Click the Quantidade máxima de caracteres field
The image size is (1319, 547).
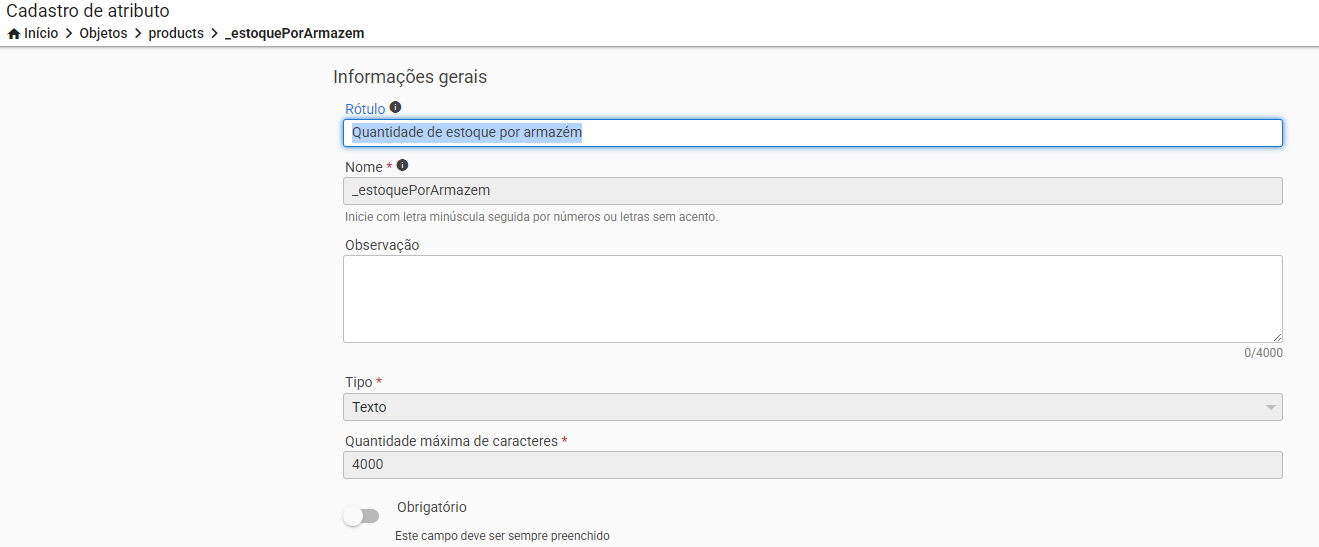[812, 465]
